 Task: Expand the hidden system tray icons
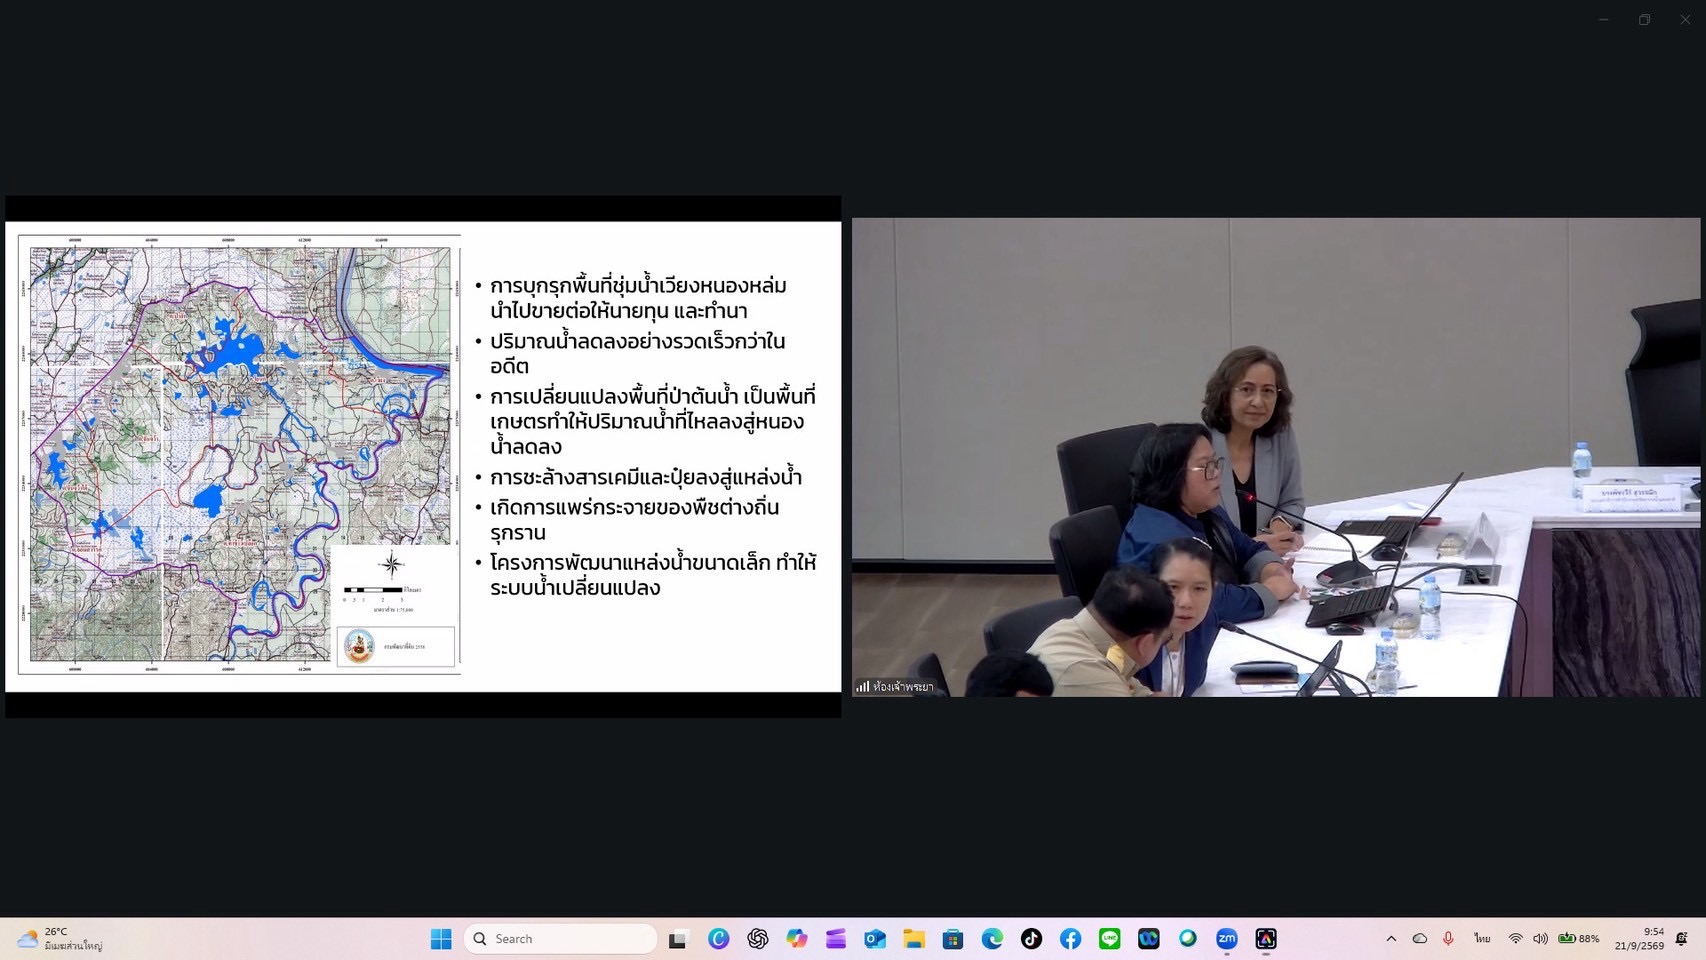click(1391, 939)
